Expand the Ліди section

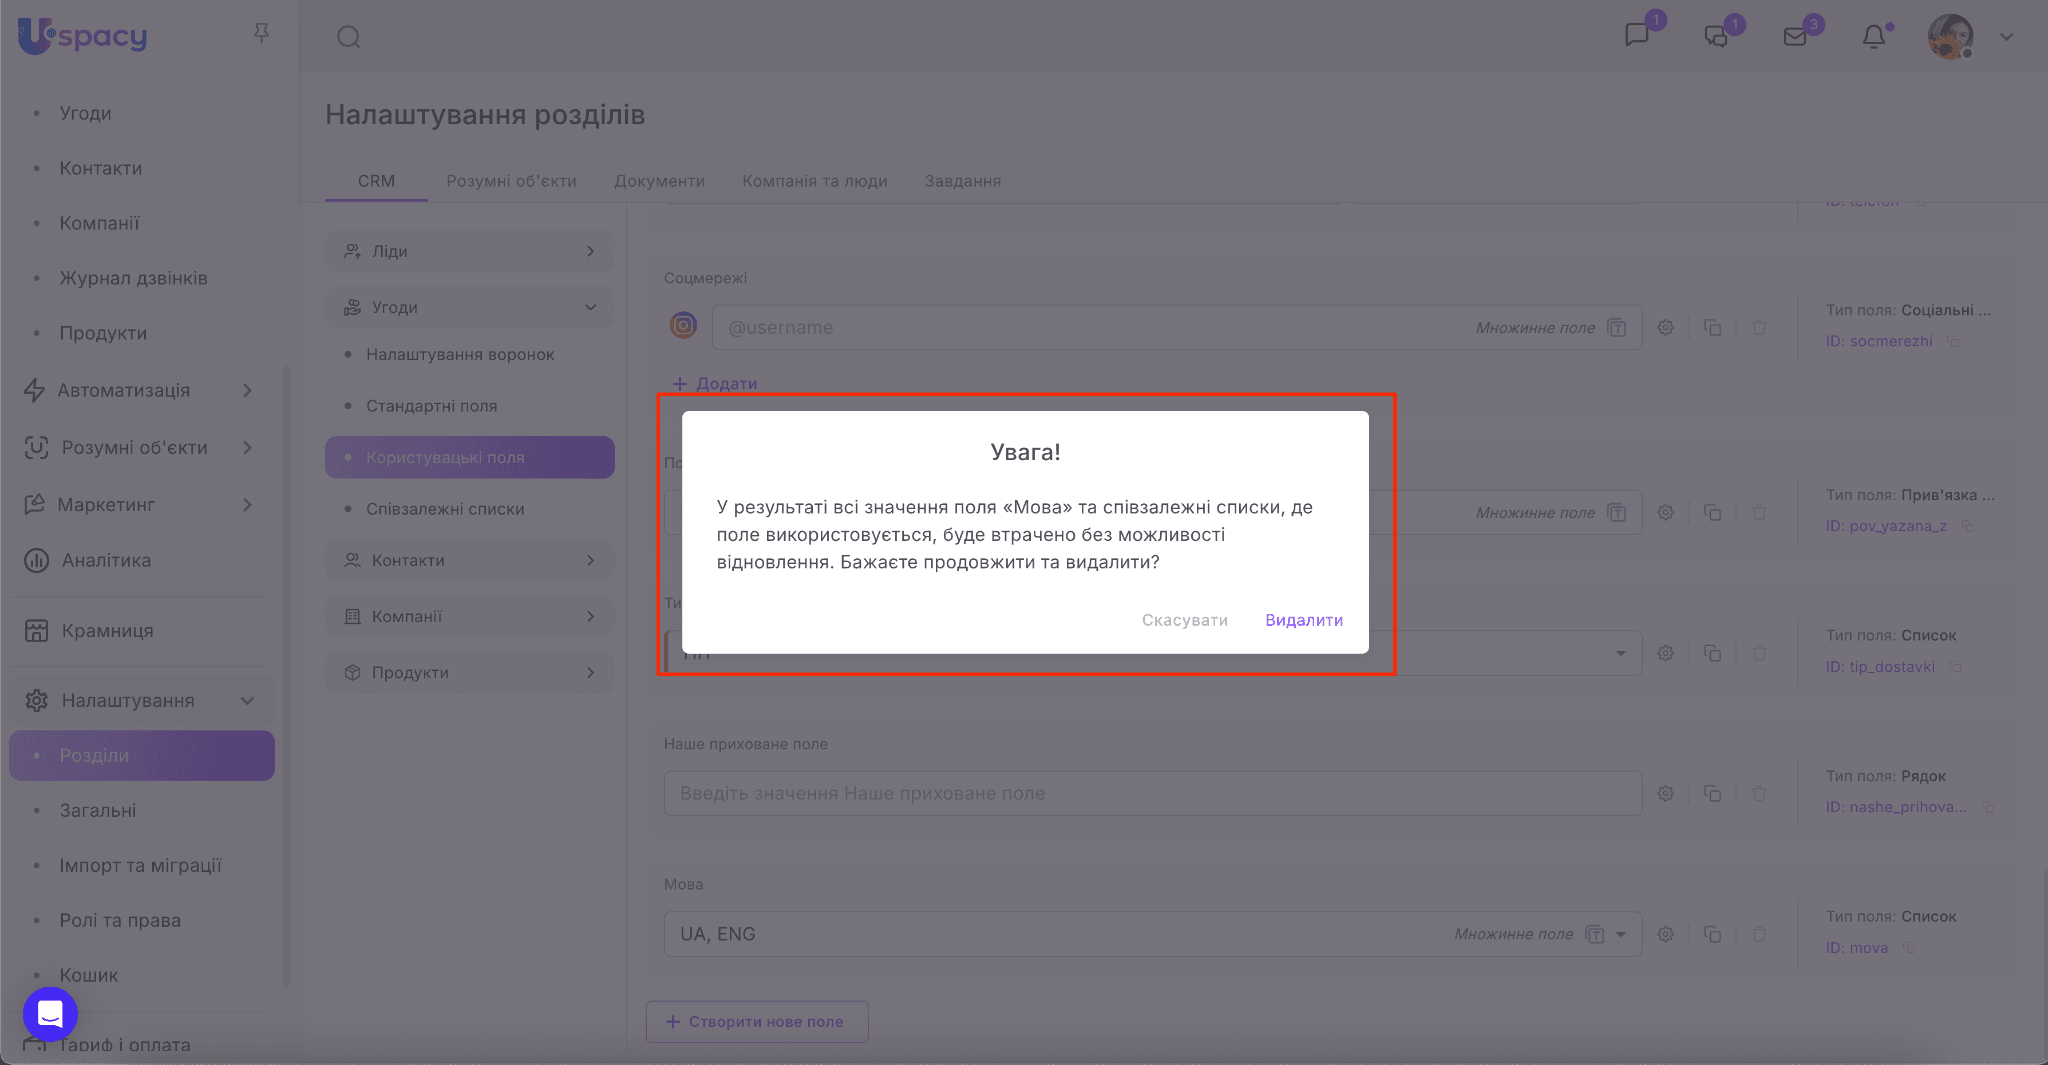[590, 252]
